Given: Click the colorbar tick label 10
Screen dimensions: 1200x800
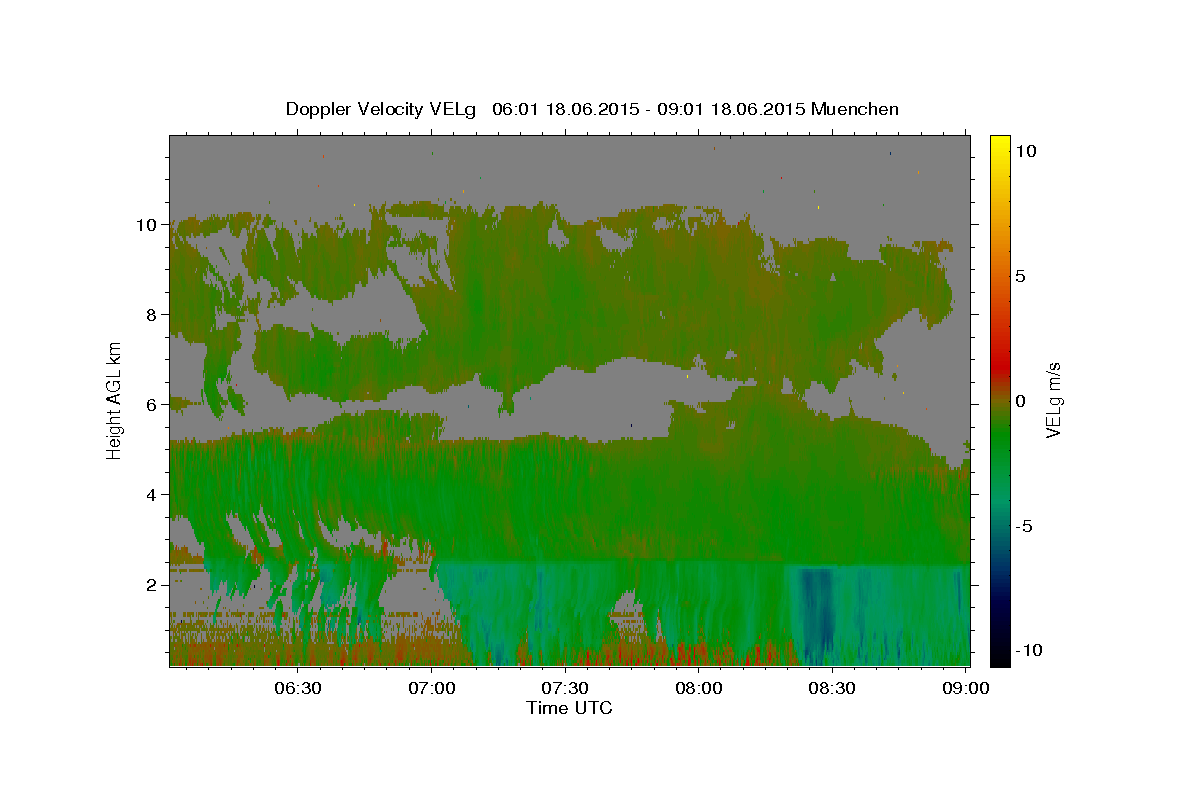Looking at the screenshot, I should [x=1025, y=150].
